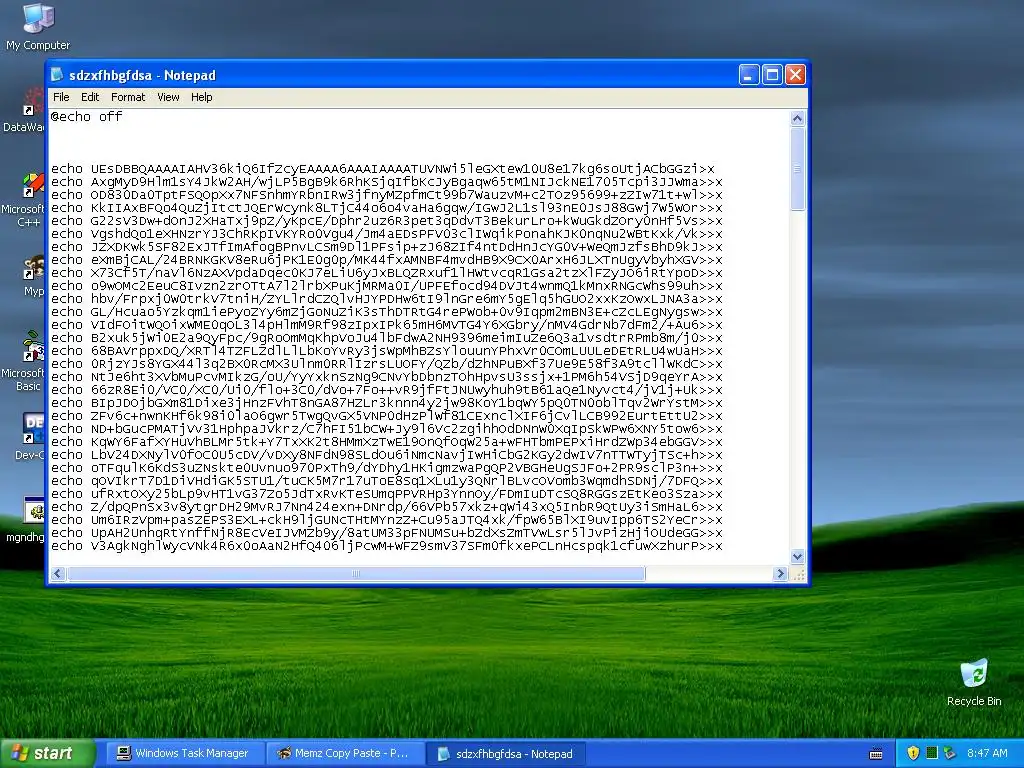
Task: Click the vertical scrollbar down arrow
Action: tap(797, 556)
